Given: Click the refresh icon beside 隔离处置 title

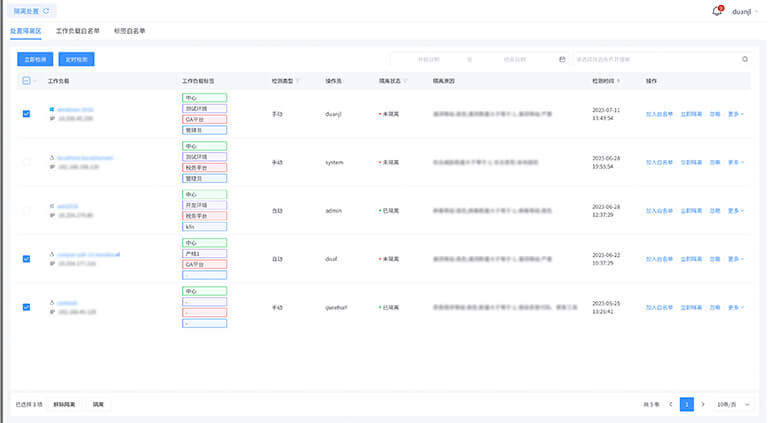Looking at the screenshot, I should coord(45,10).
